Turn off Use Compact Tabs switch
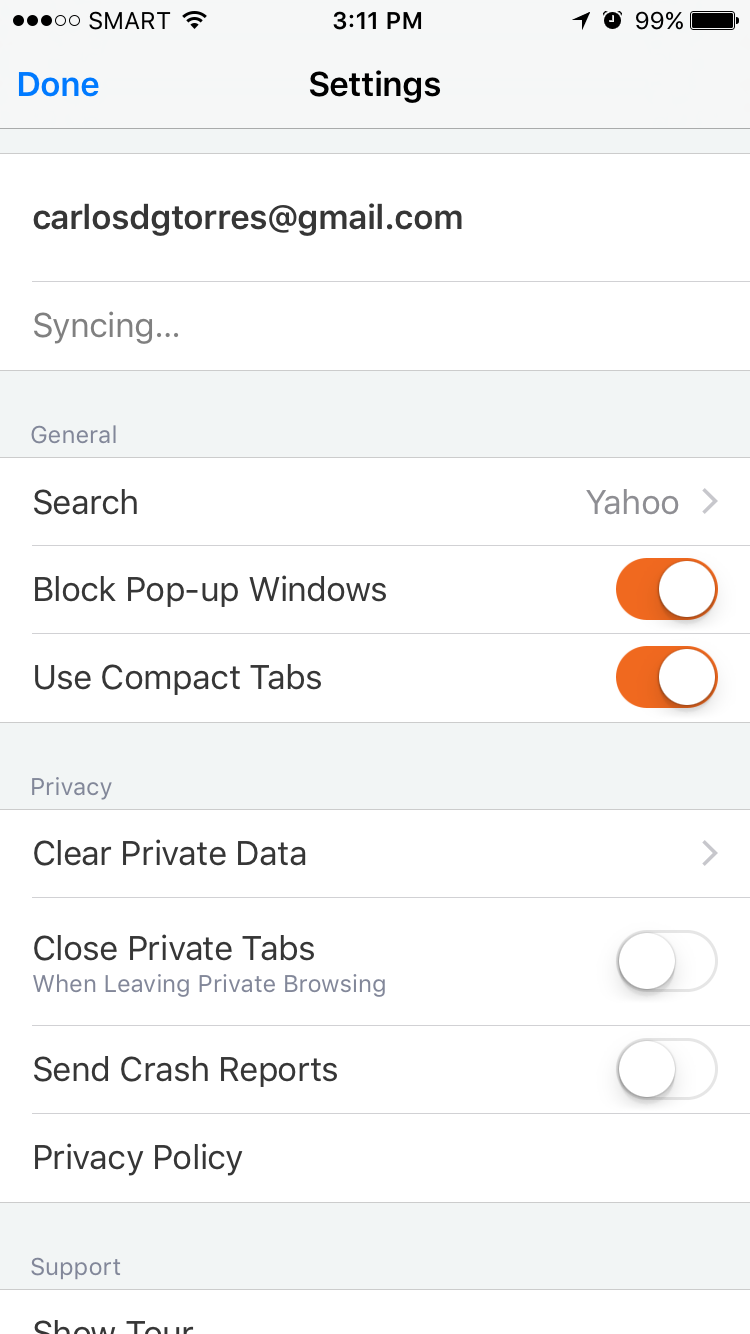The image size is (750, 1334). (x=667, y=678)
